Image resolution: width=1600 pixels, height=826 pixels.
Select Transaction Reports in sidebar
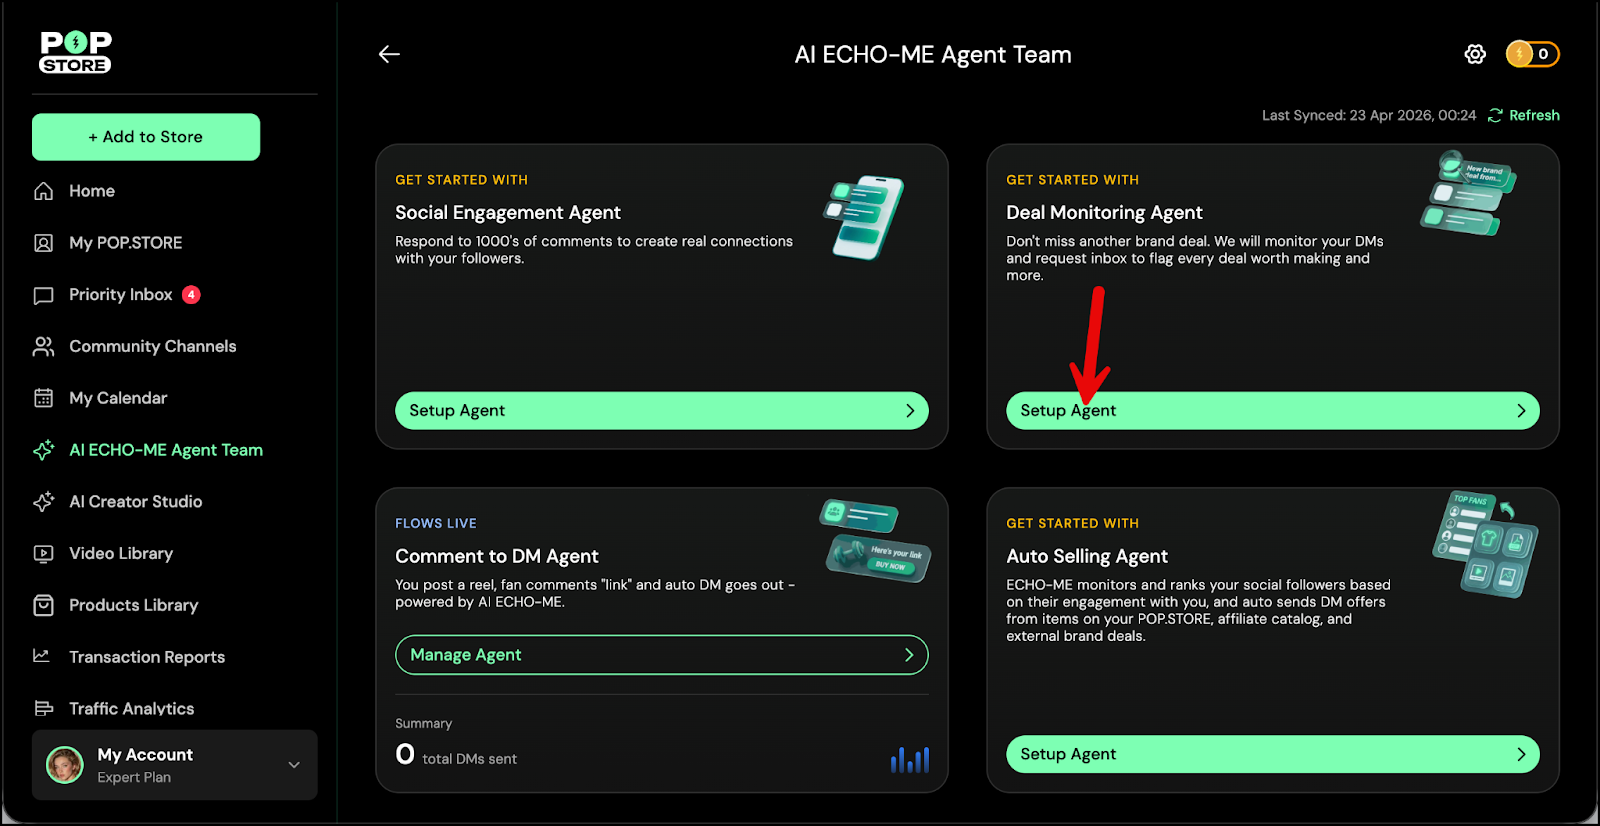pyautogui.click(x=146, y=657)
